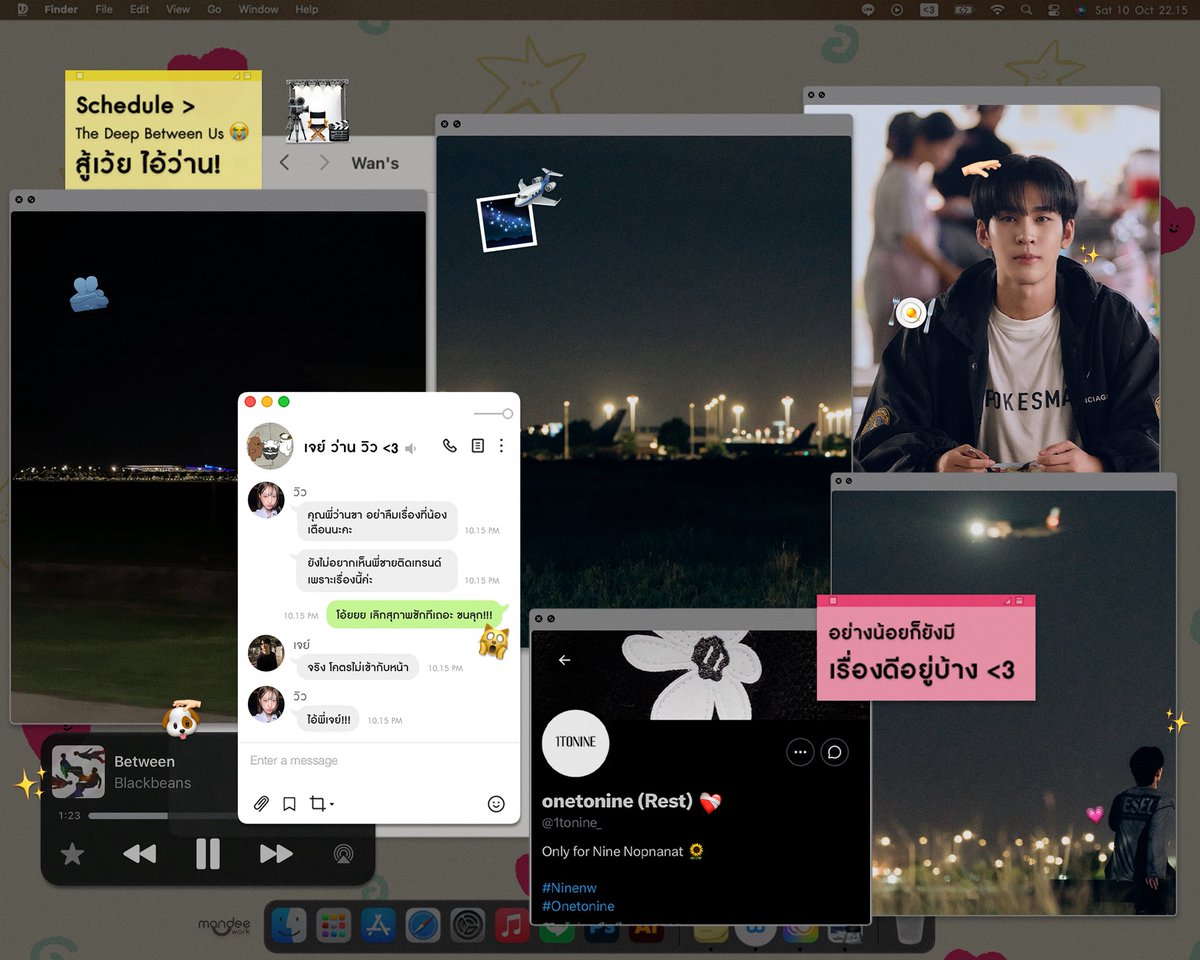1200x960 pixels.
Task: Open the chat group's avatar picture
Action: [x=270, y=446]
